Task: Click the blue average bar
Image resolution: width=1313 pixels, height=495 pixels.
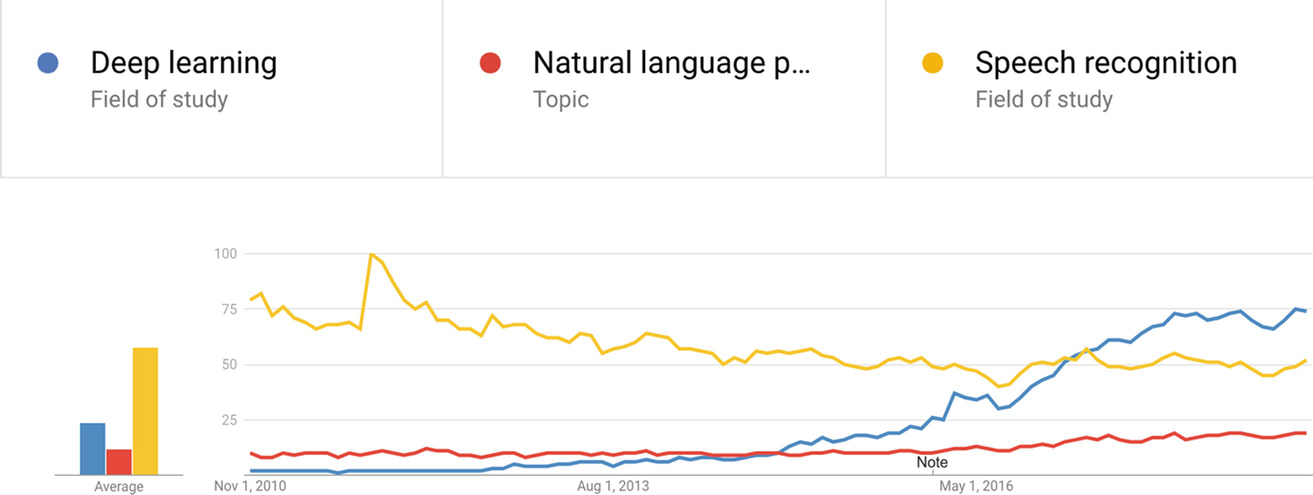Action: pos(93,448)
